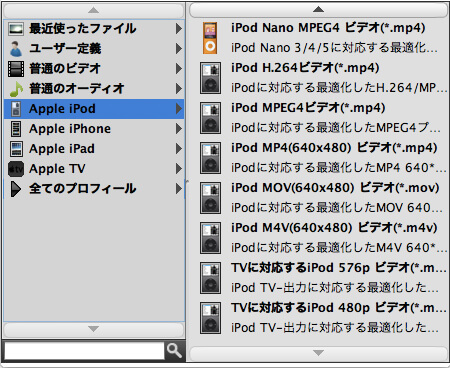Click the profile list up arrow button
The image size is (450, 368).
318,9
